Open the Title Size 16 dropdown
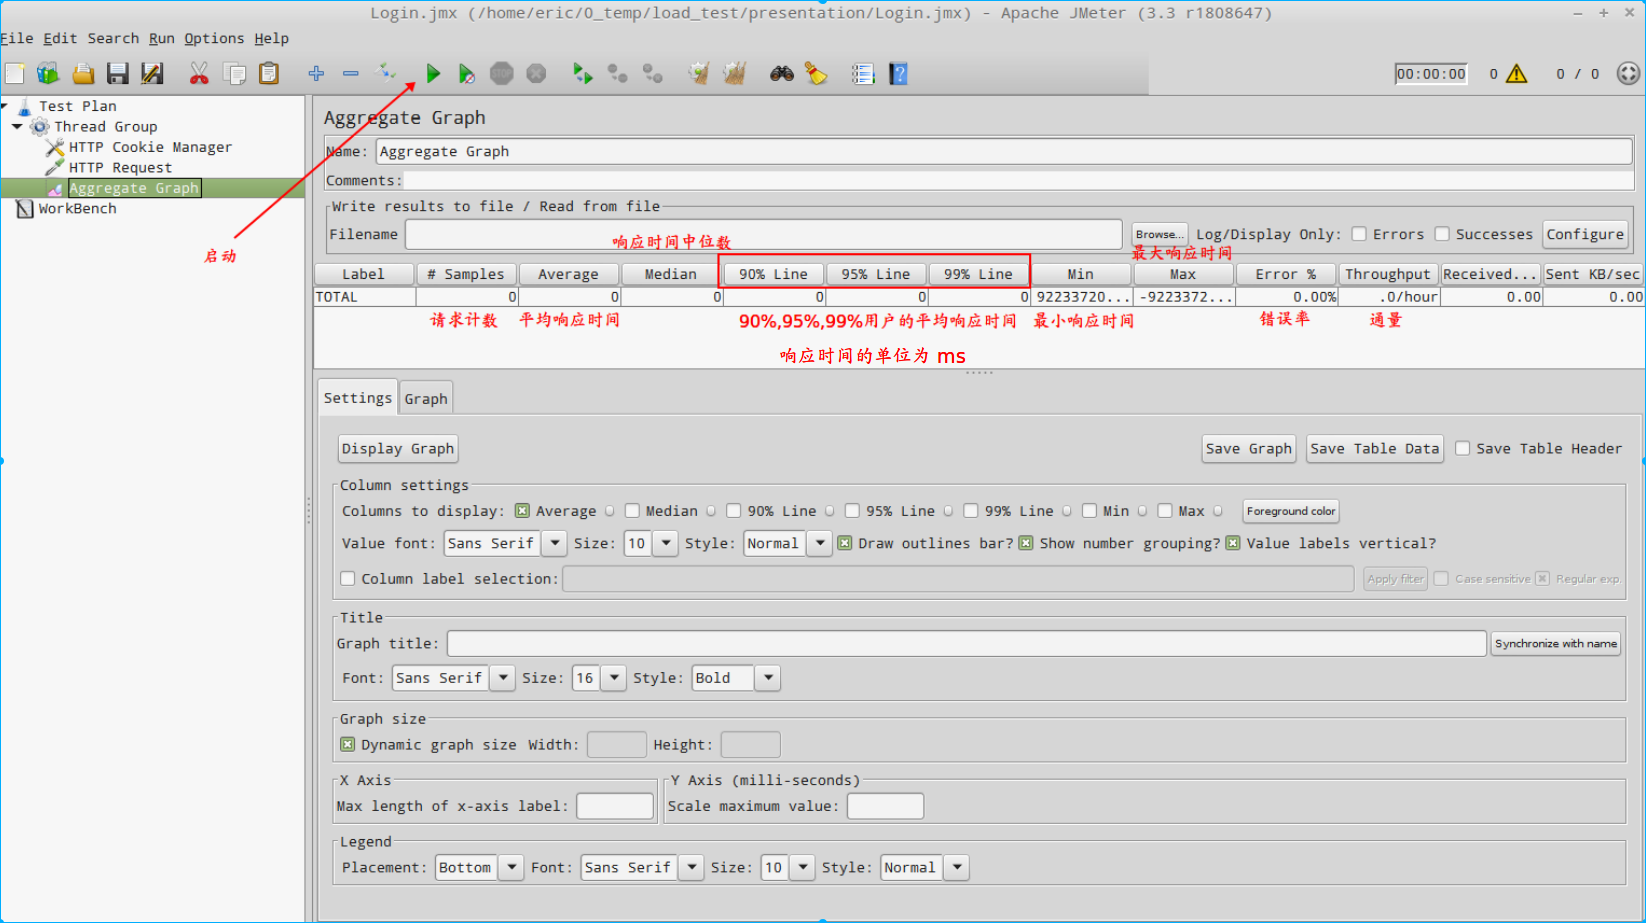Viewport: 1646px width, 923px height. pos(614,678)
